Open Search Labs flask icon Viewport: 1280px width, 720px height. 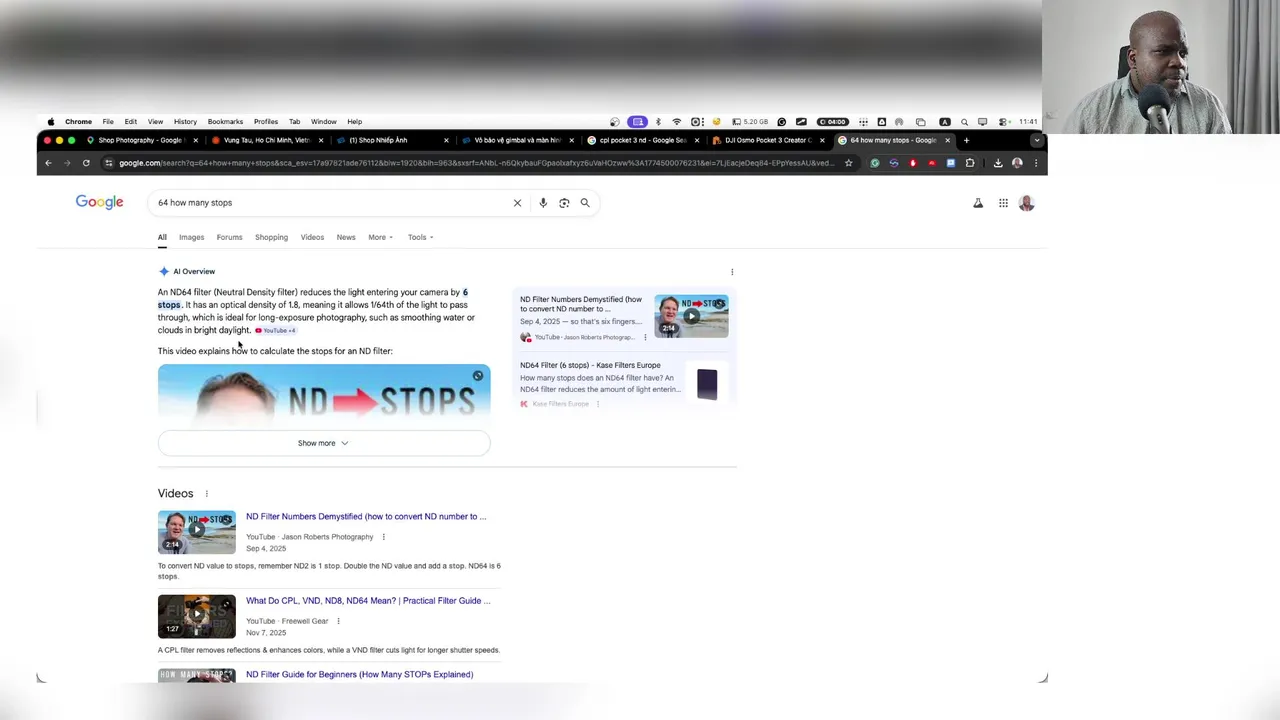pyautogui.click(x=978, y=203)
